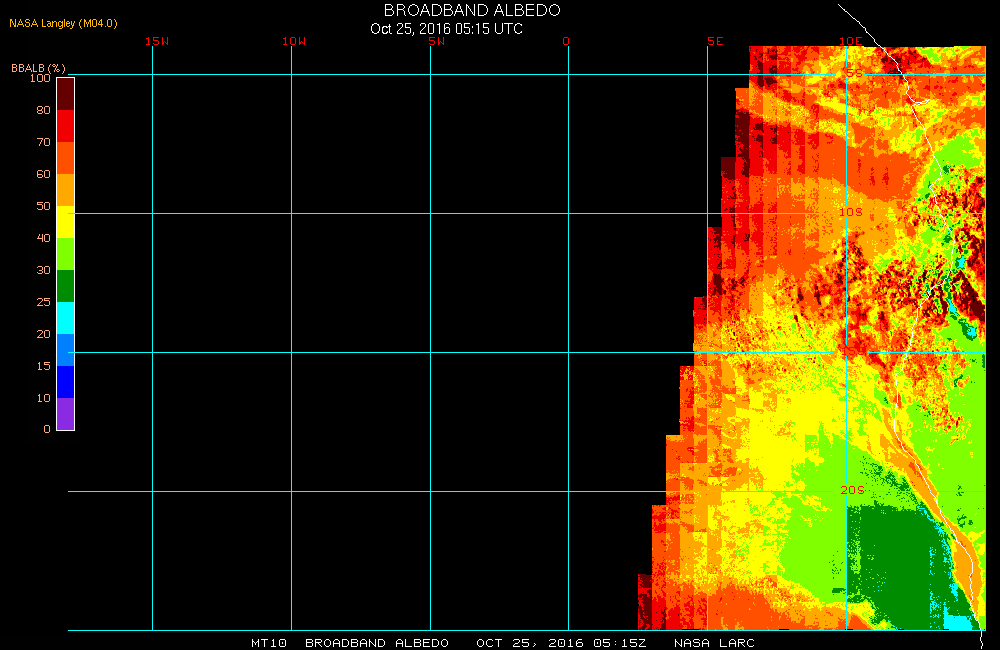Pick the dark maroon 80-100 legend color
This screenshot has height=650, width=1000.
(66, 94)
